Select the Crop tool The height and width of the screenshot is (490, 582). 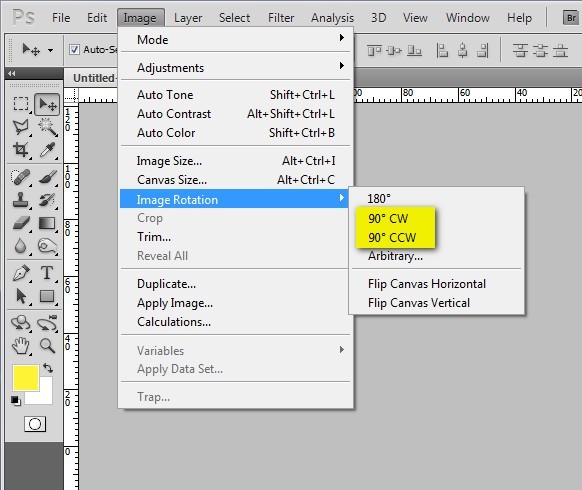click(x=21, y=150)
